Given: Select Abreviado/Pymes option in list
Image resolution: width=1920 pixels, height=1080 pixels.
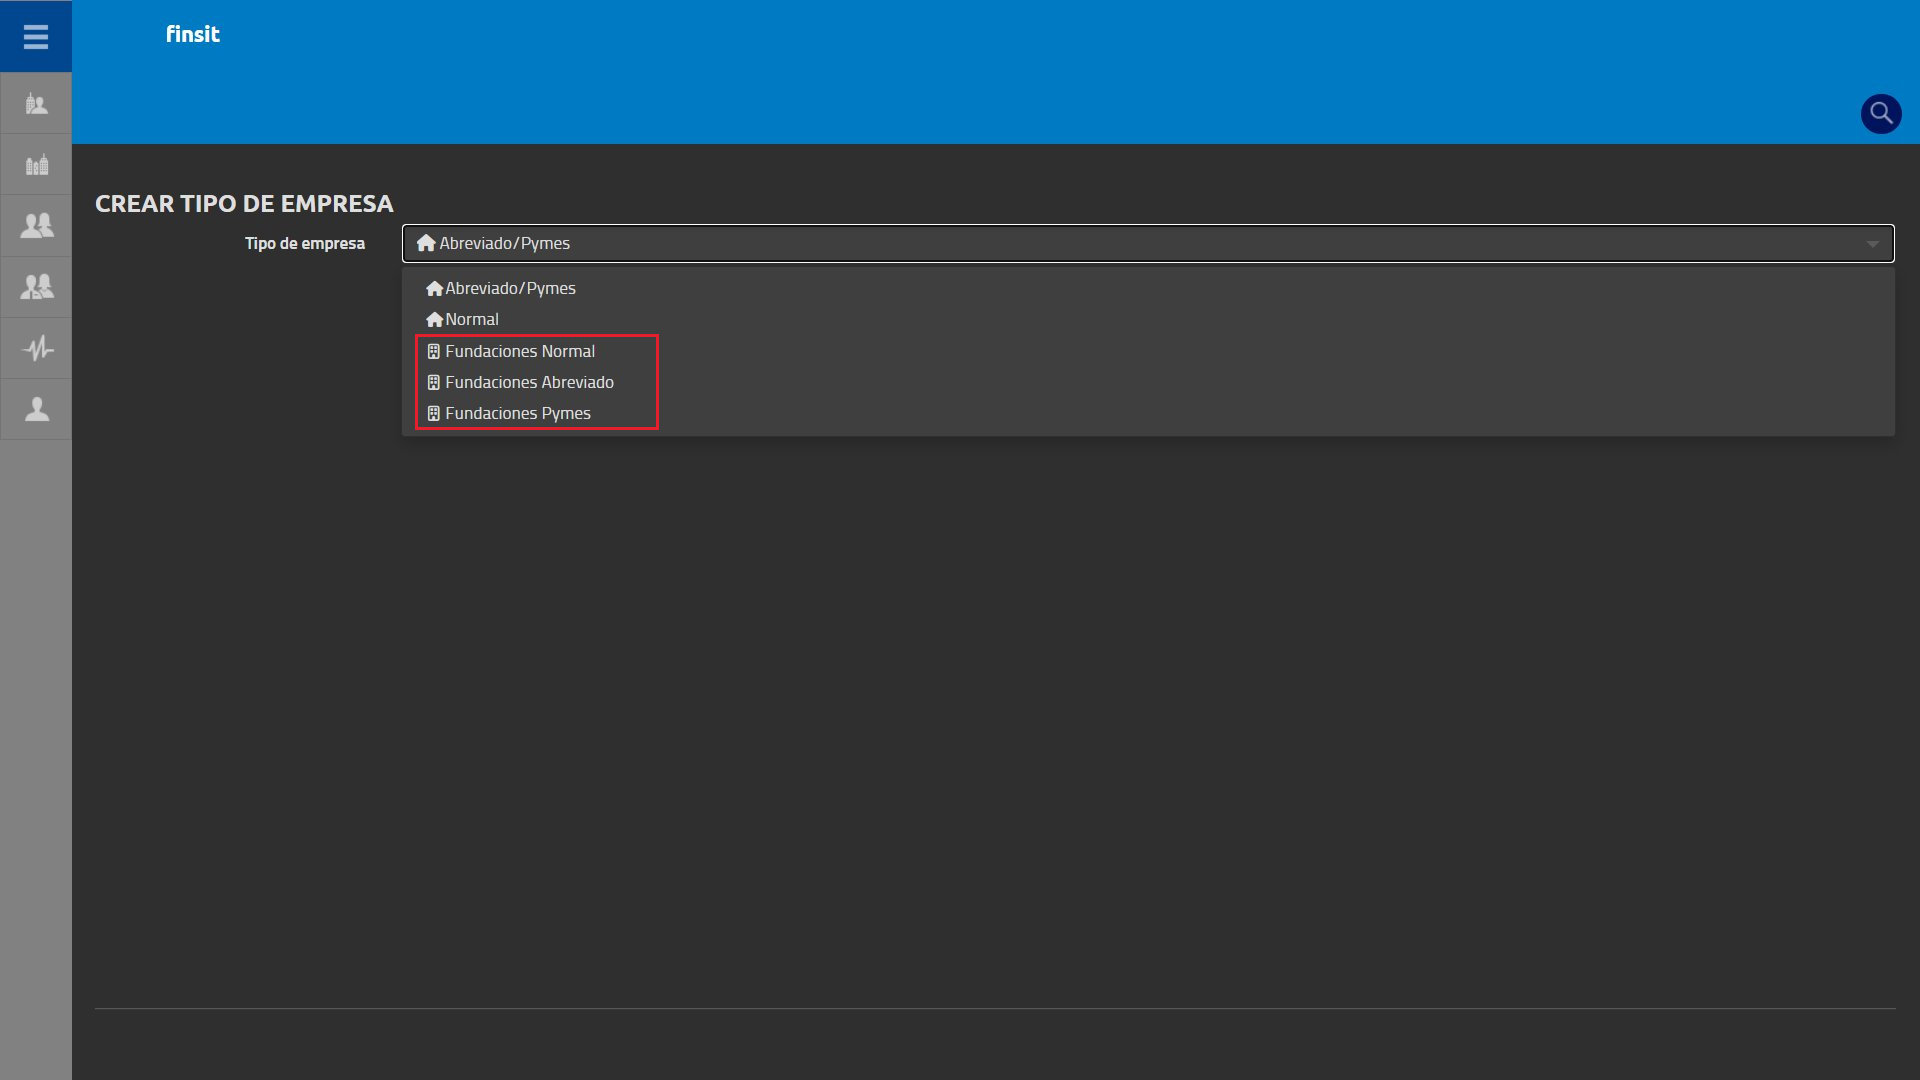Looking at the screenshot, I should click(x=1148, y=288).
